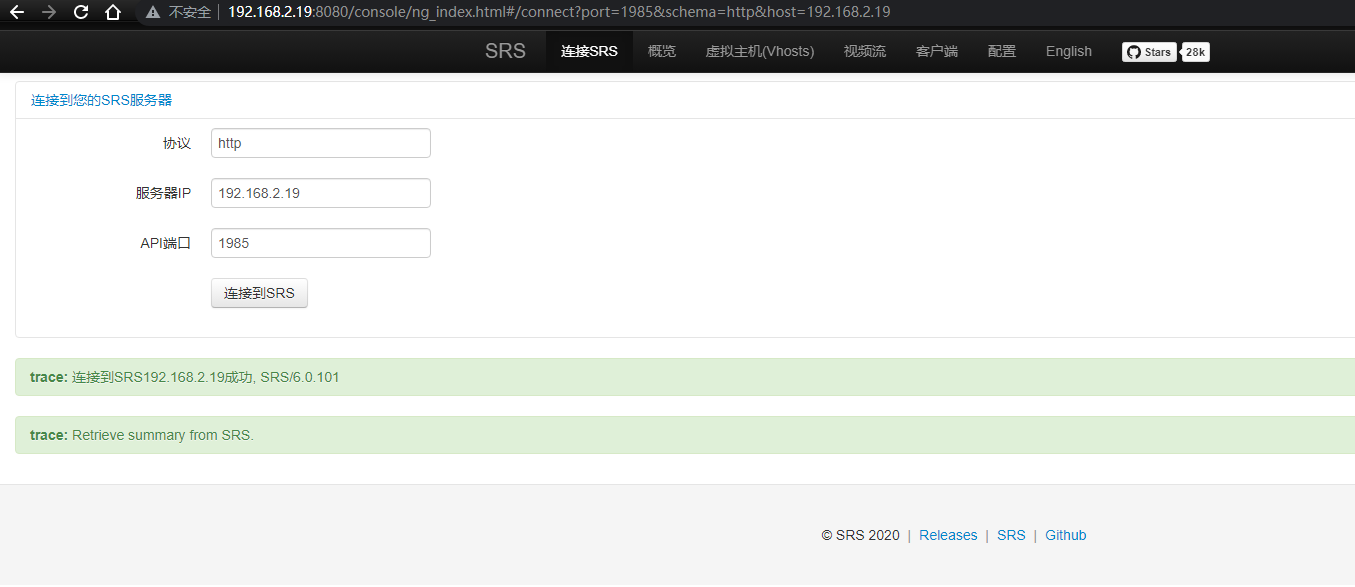Open the browser home page icon

[113, 12]
